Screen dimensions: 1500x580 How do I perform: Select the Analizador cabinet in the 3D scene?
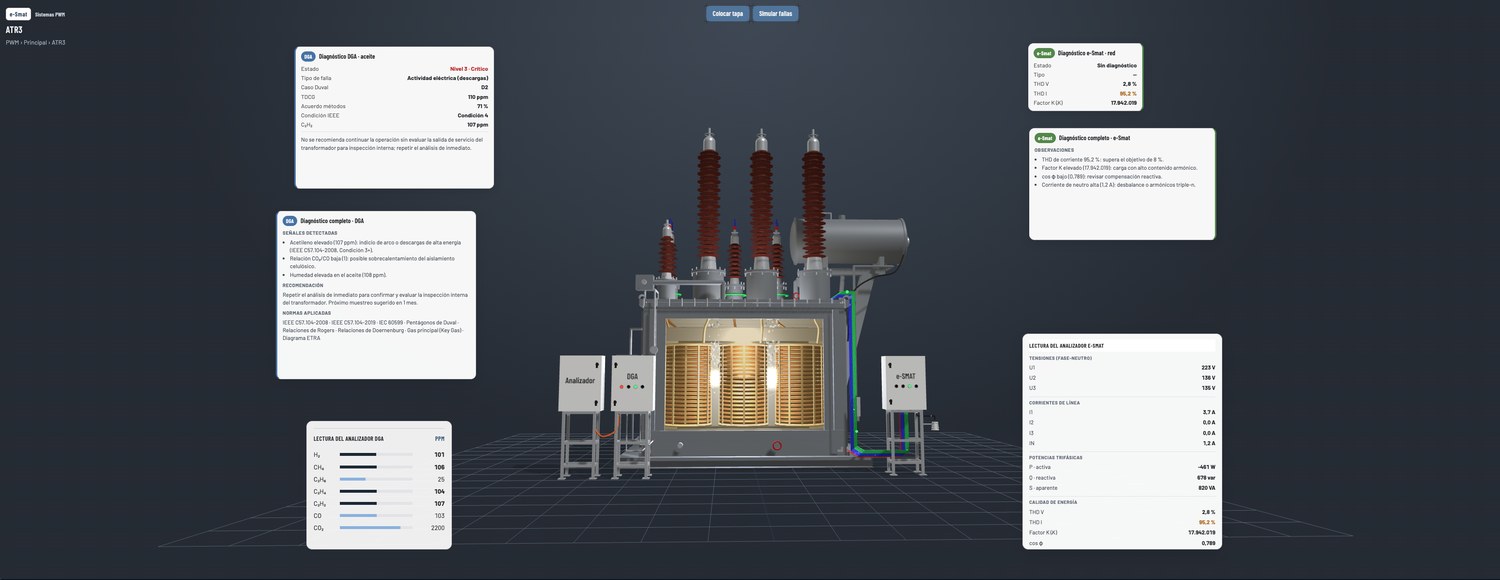581,383
